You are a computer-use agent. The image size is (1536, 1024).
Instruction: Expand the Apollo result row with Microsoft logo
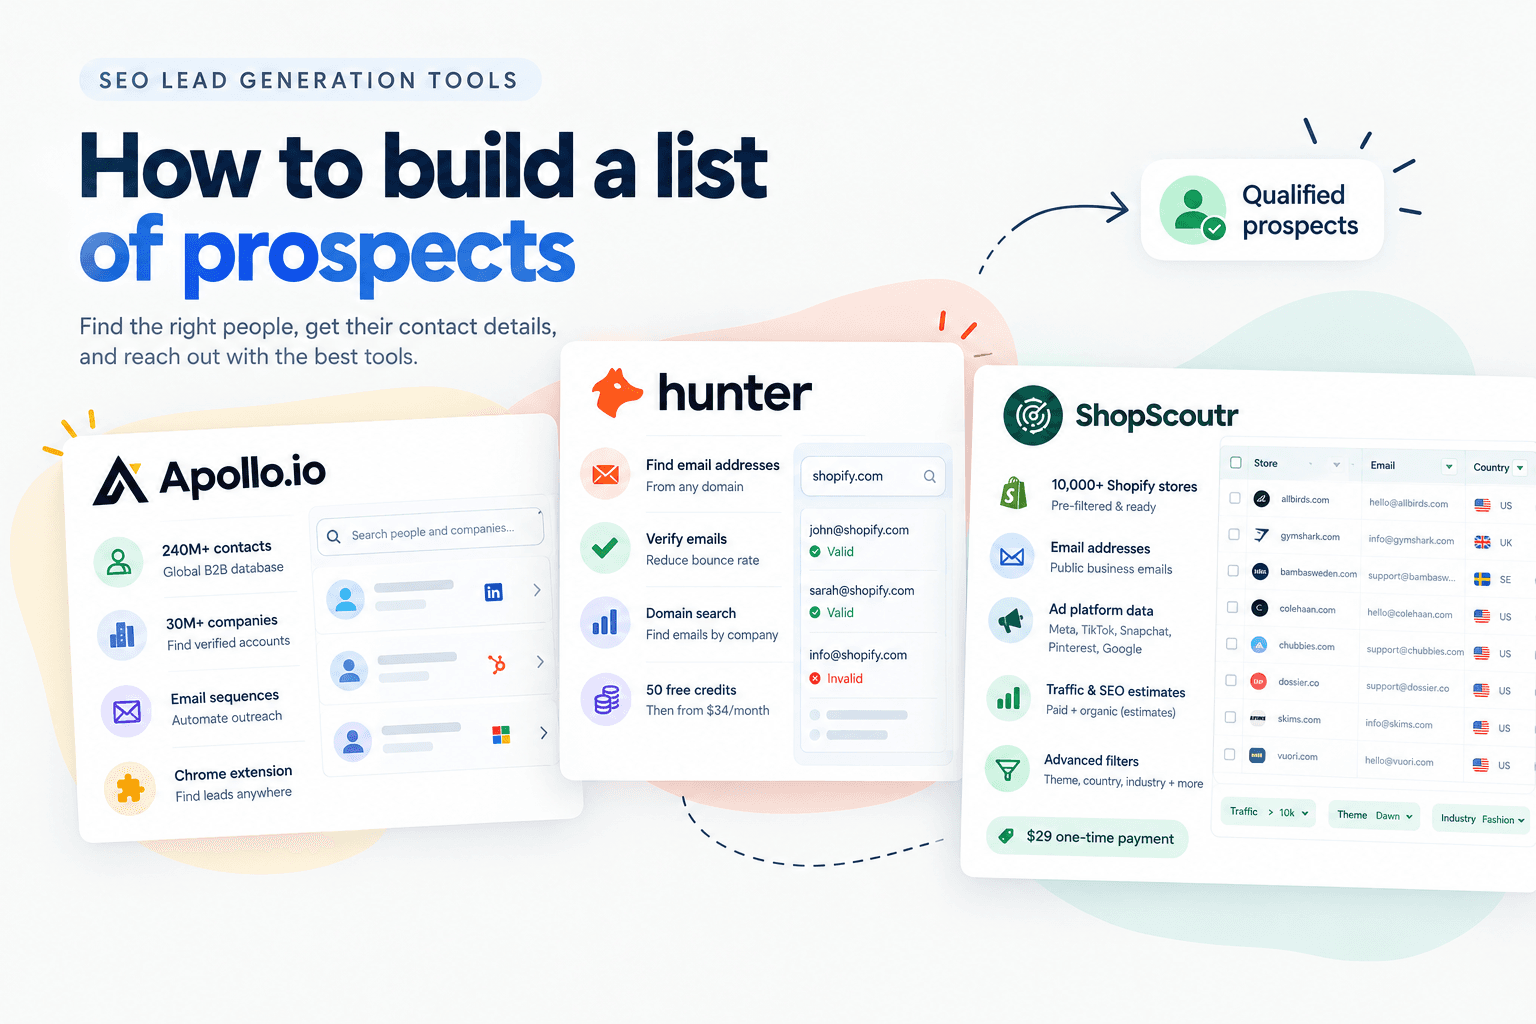543,733
